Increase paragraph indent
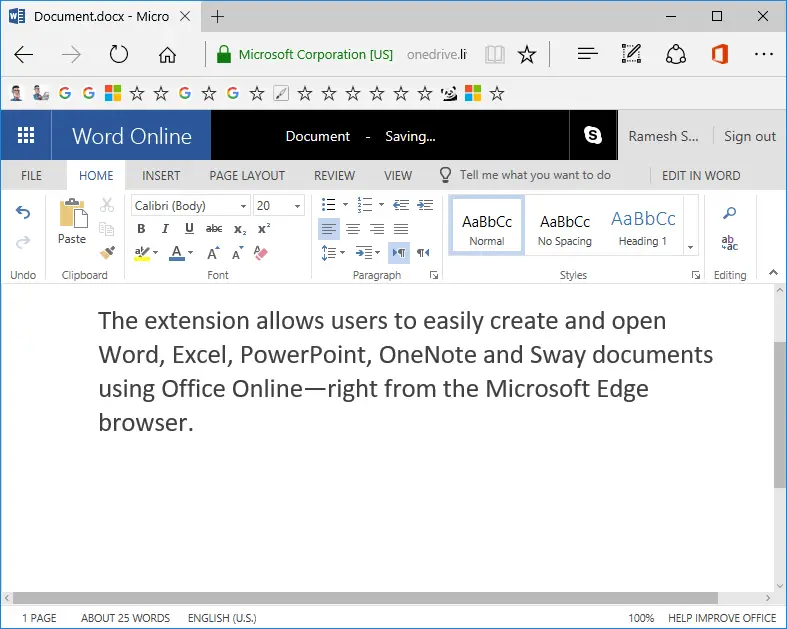787x629 pixels. point(425,205)
